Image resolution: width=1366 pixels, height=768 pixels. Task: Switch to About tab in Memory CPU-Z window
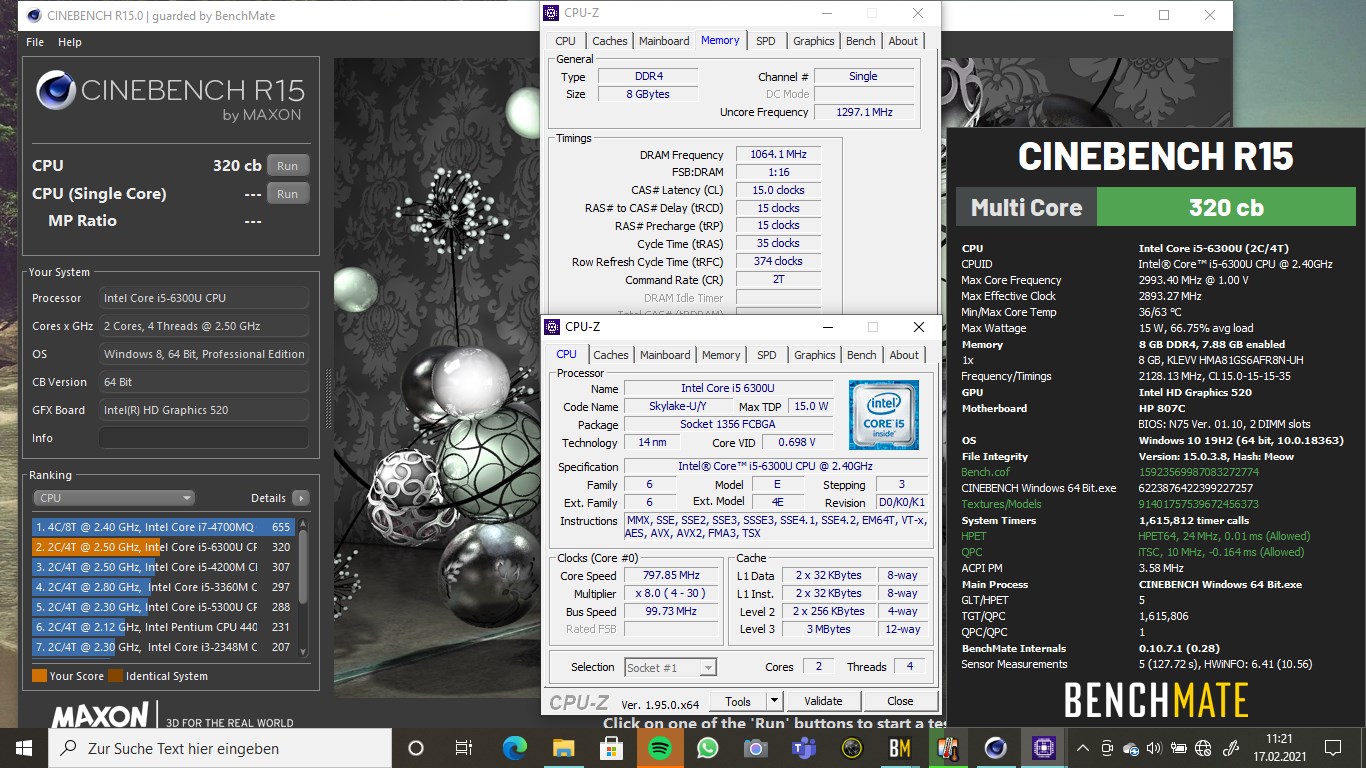903,41
